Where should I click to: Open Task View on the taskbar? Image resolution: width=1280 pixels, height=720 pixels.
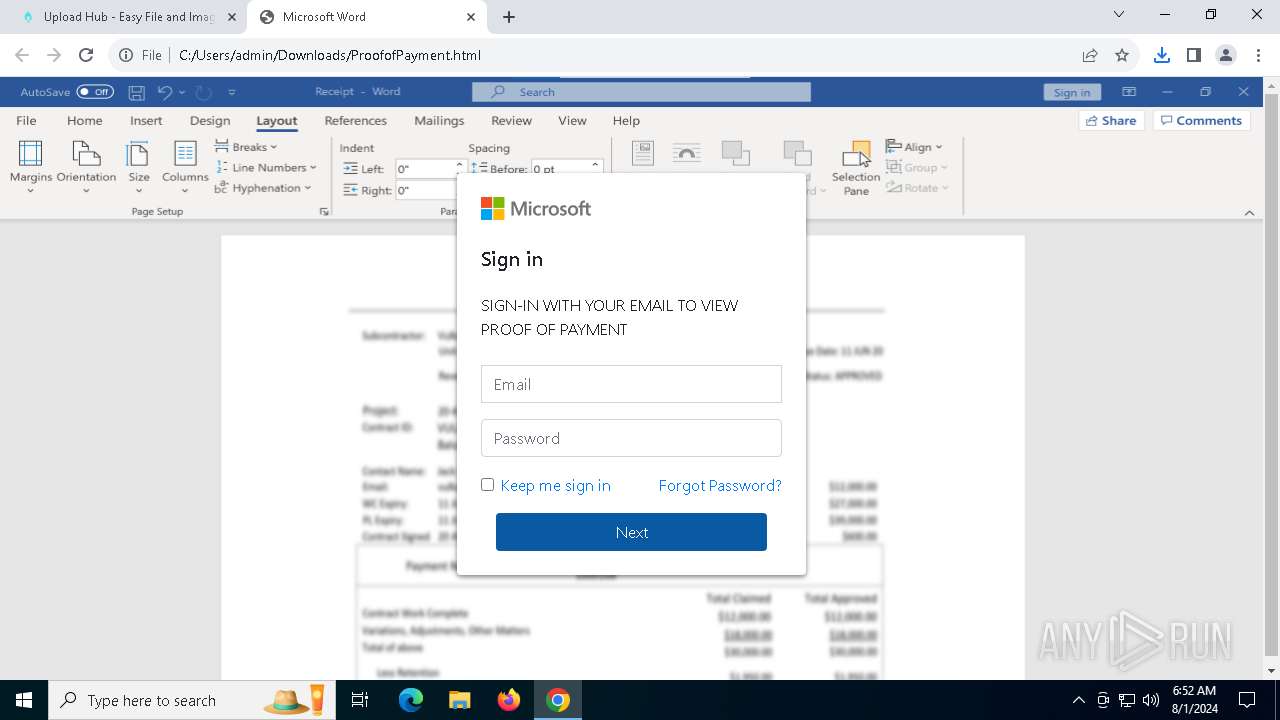pos(360,700)
